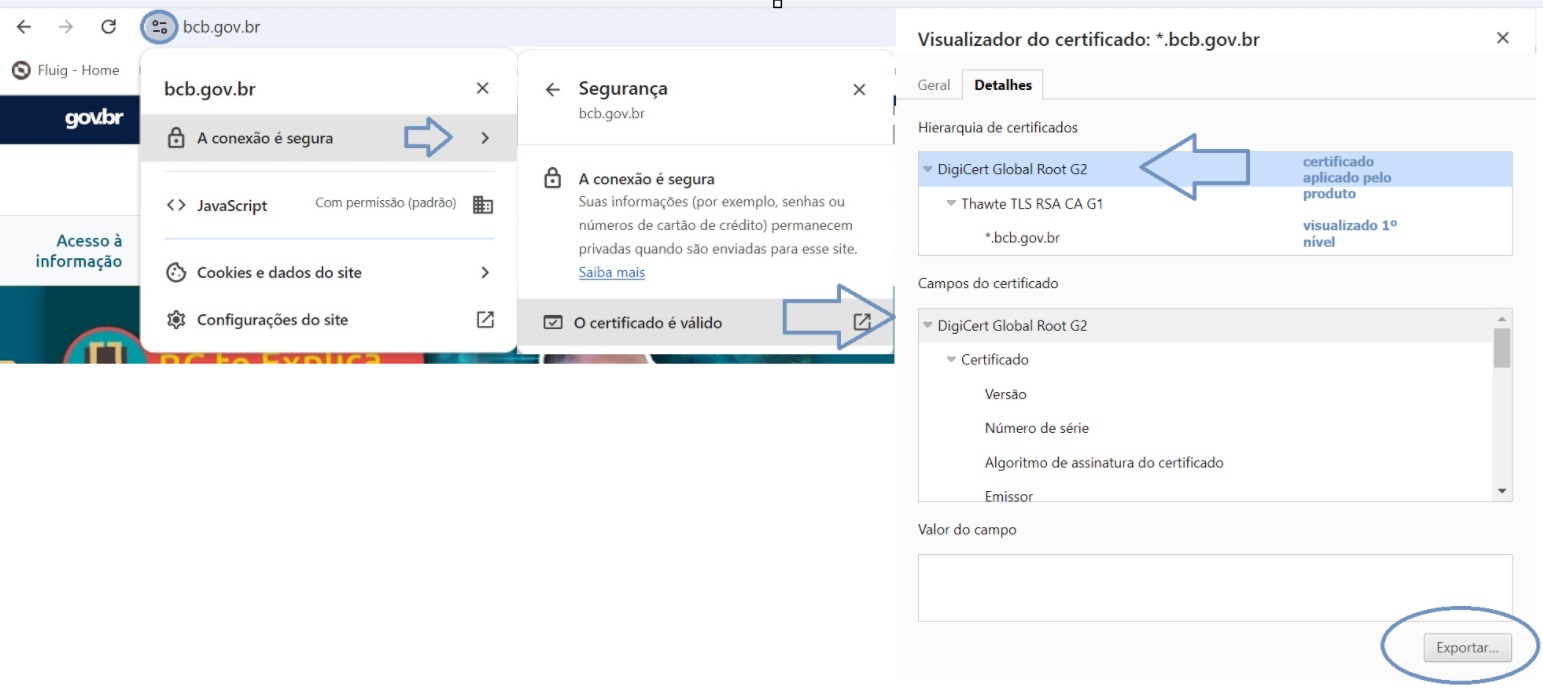
Task: Click external link icon for Configurações do site
Action: [x=485, y=320]
